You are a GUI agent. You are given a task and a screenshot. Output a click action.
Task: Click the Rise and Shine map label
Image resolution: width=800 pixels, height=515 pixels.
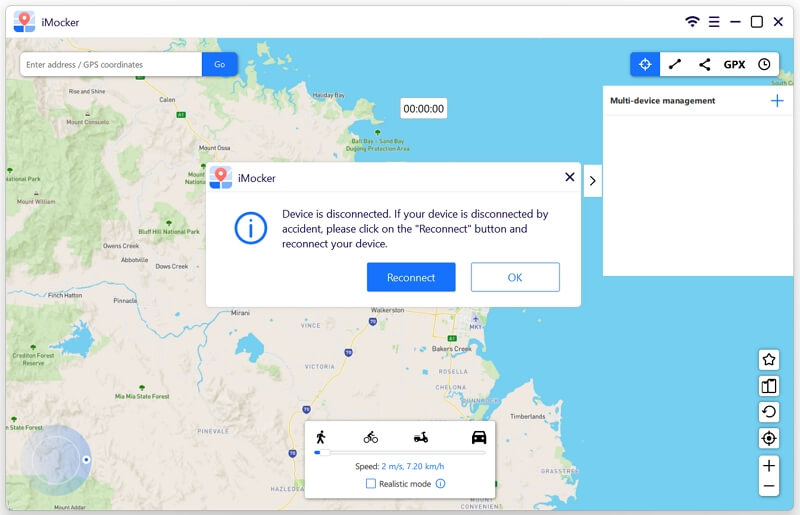click(87, 91)
